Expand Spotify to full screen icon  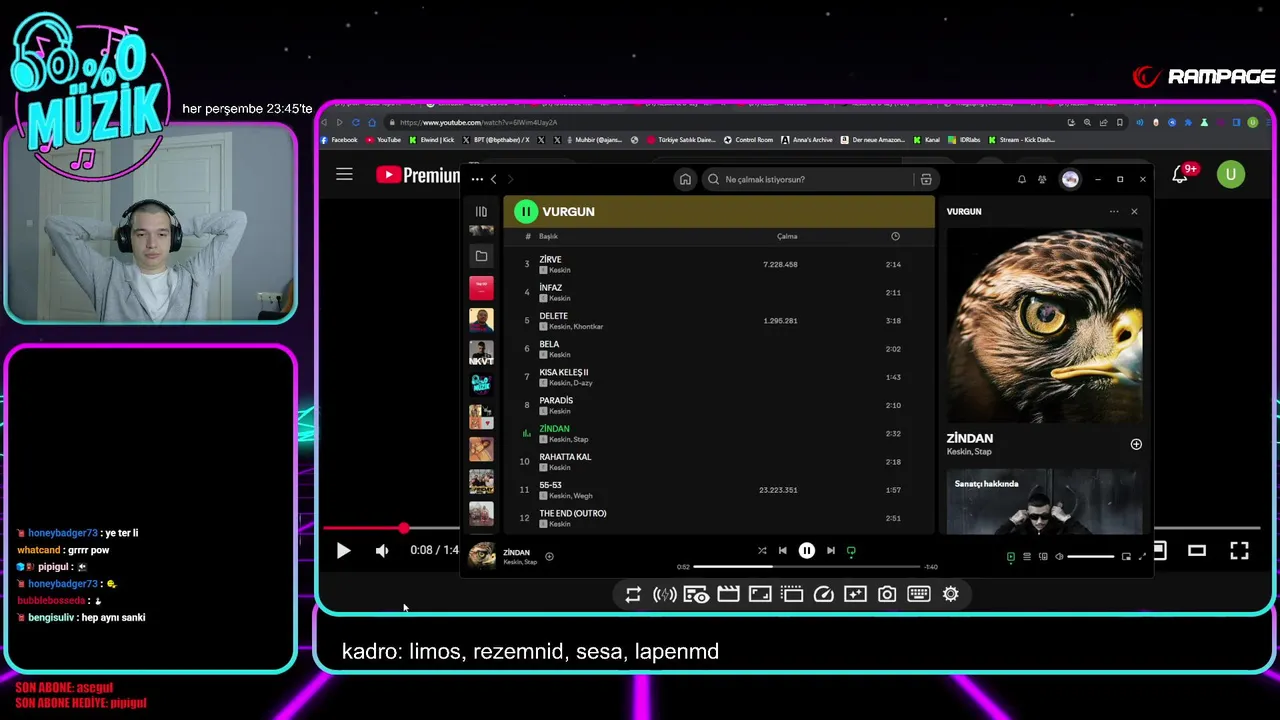click(x=1142, y=557)
